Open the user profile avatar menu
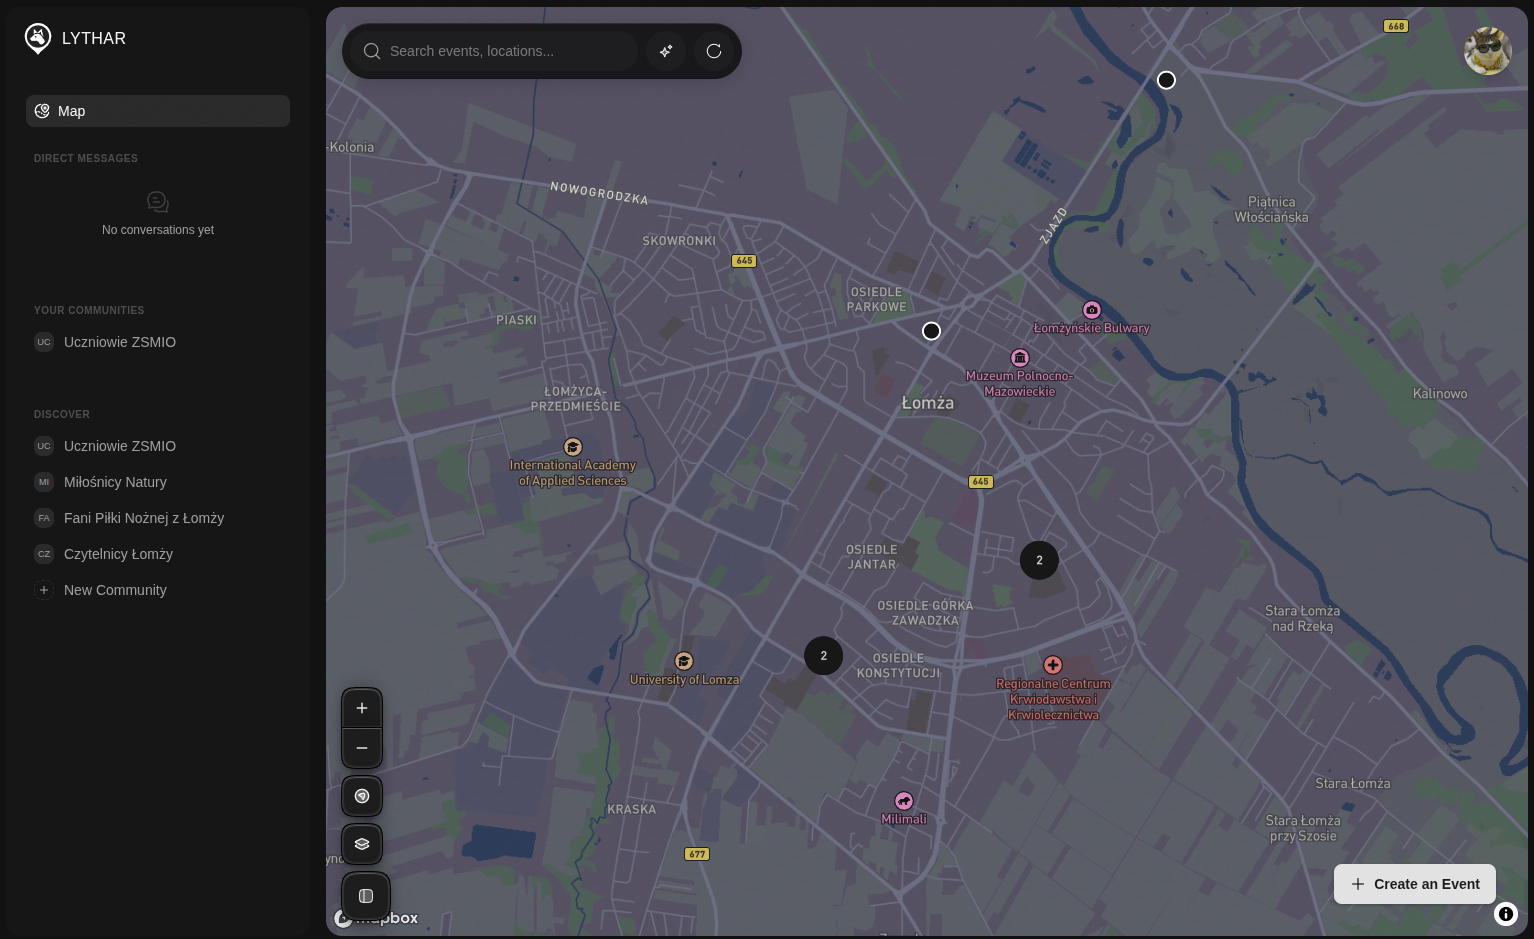Image resolution: width=1534 pixels, height=939 pixels. coord(1487,51)
